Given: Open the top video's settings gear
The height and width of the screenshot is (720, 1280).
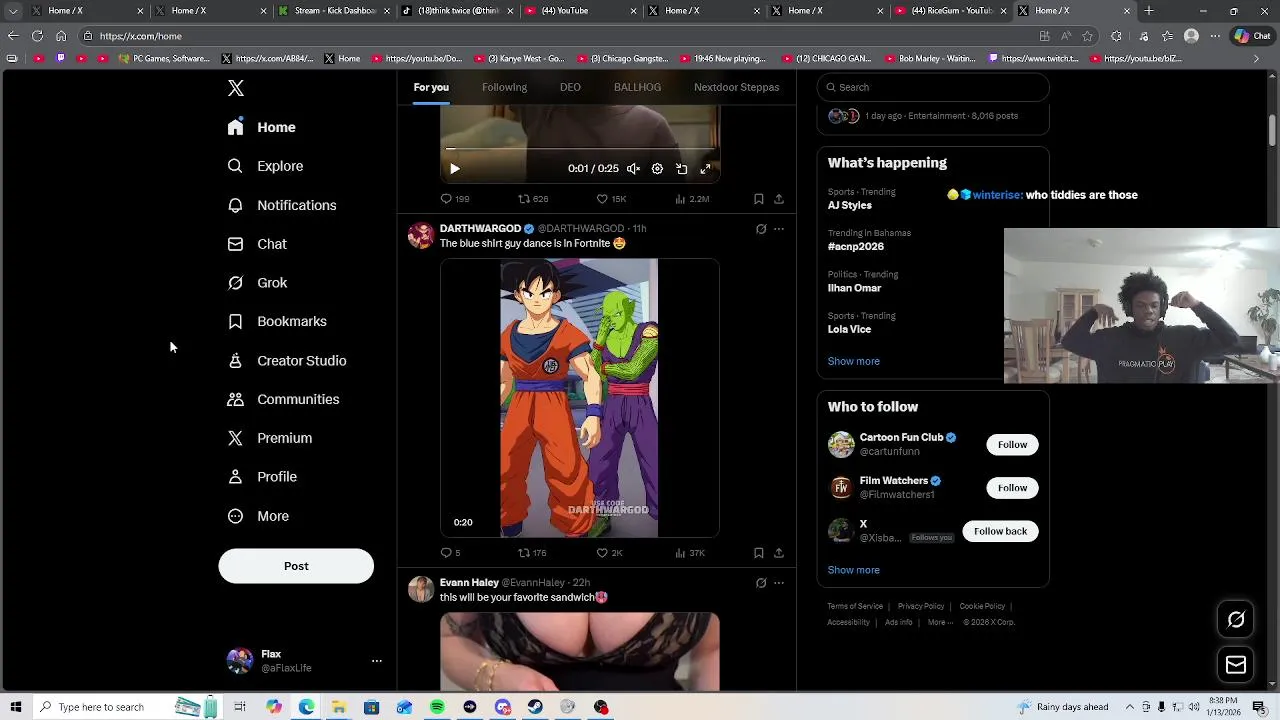Looking at the screenshot, I should coord(657,169).
